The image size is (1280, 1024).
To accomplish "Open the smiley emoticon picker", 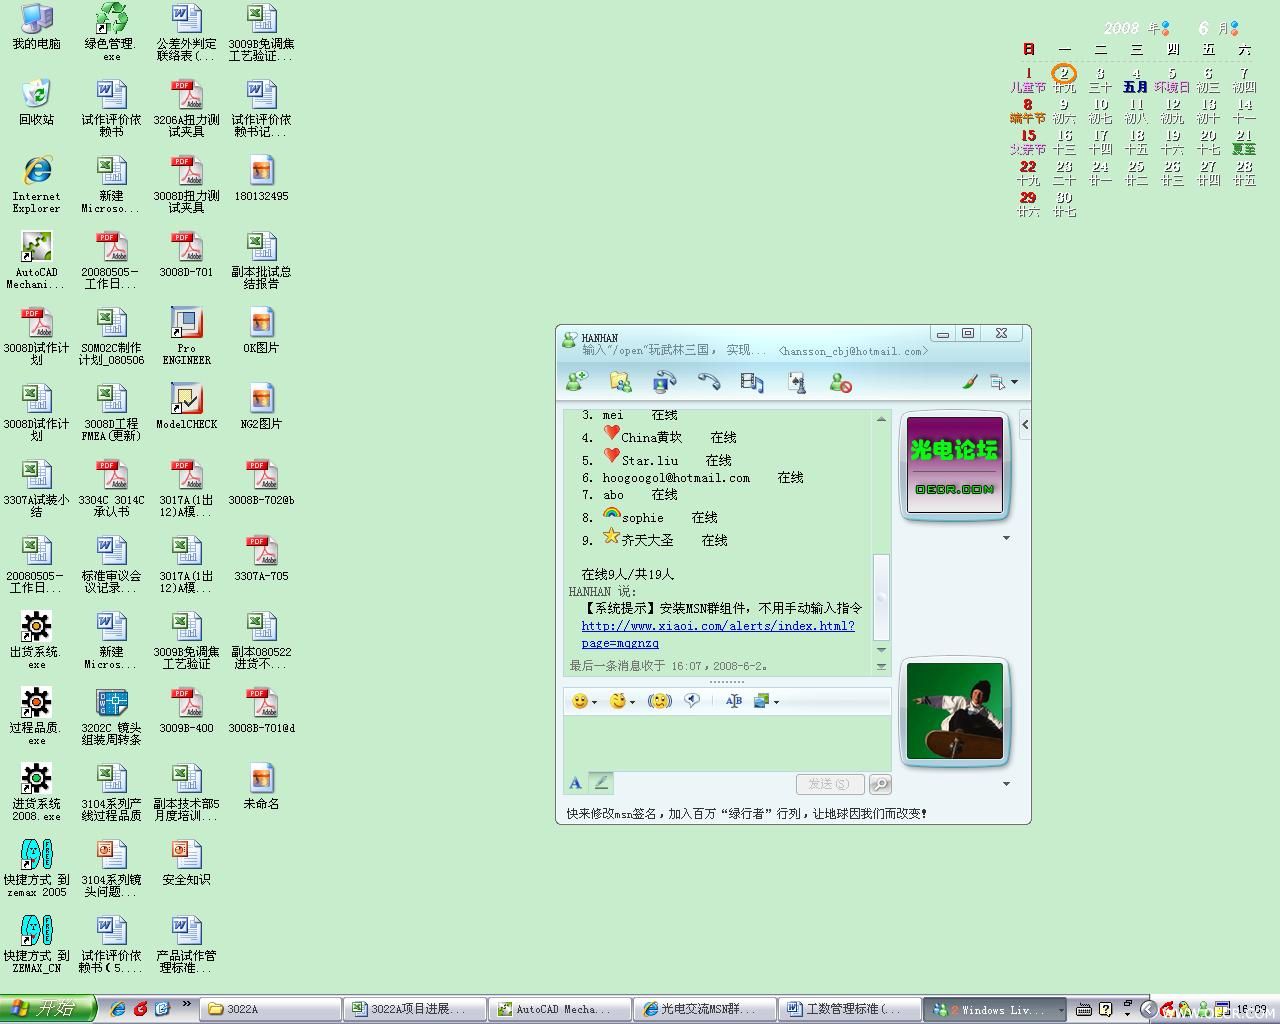I will tap(584, 701).
